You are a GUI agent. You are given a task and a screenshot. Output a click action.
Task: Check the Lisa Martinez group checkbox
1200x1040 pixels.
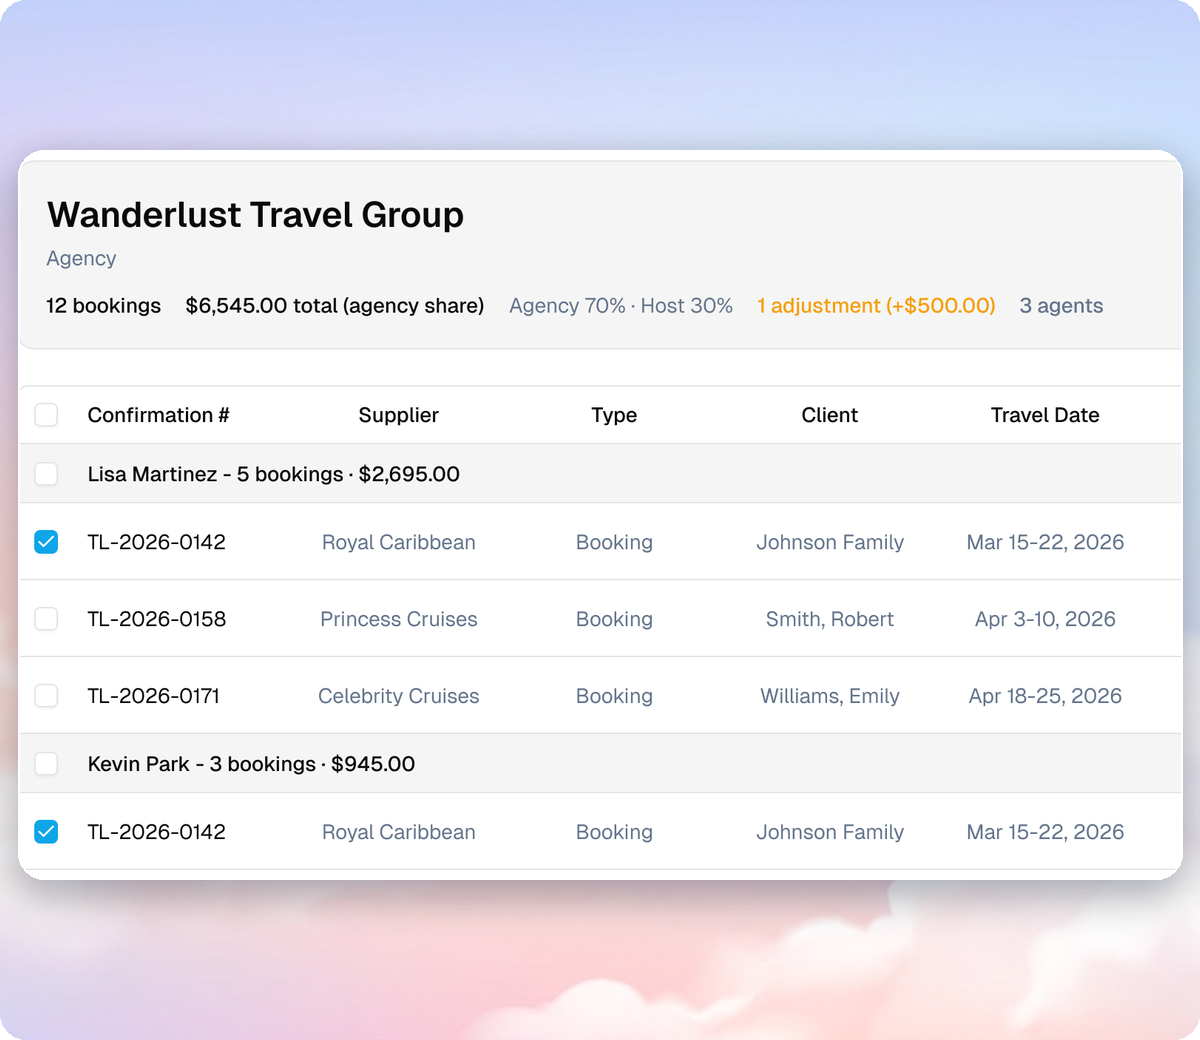point(46,474)
